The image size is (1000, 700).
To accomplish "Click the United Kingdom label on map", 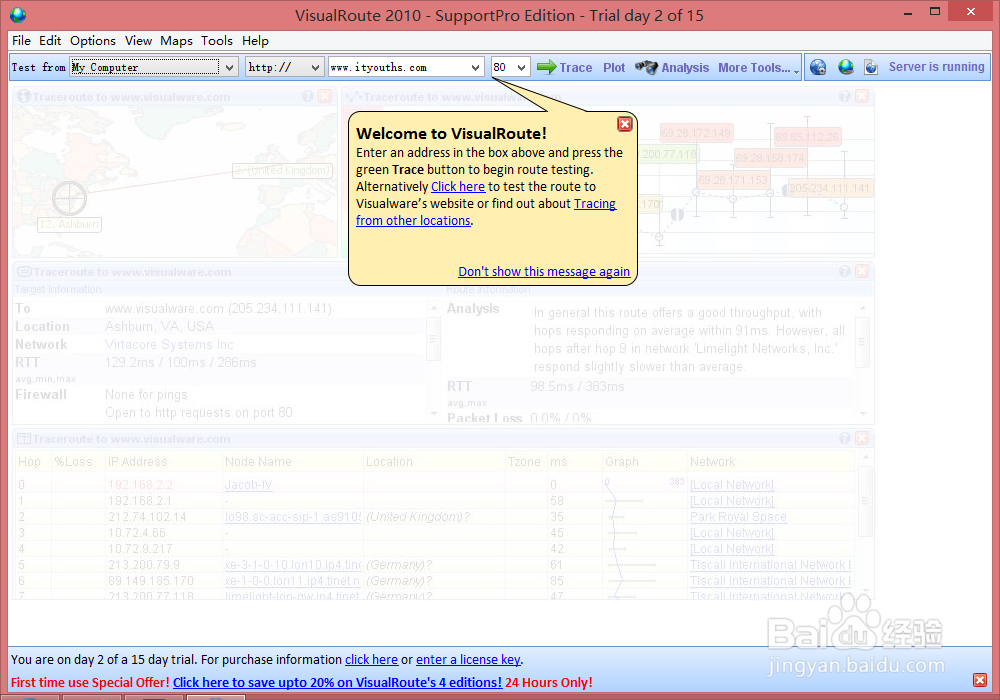I will (283, 170).
